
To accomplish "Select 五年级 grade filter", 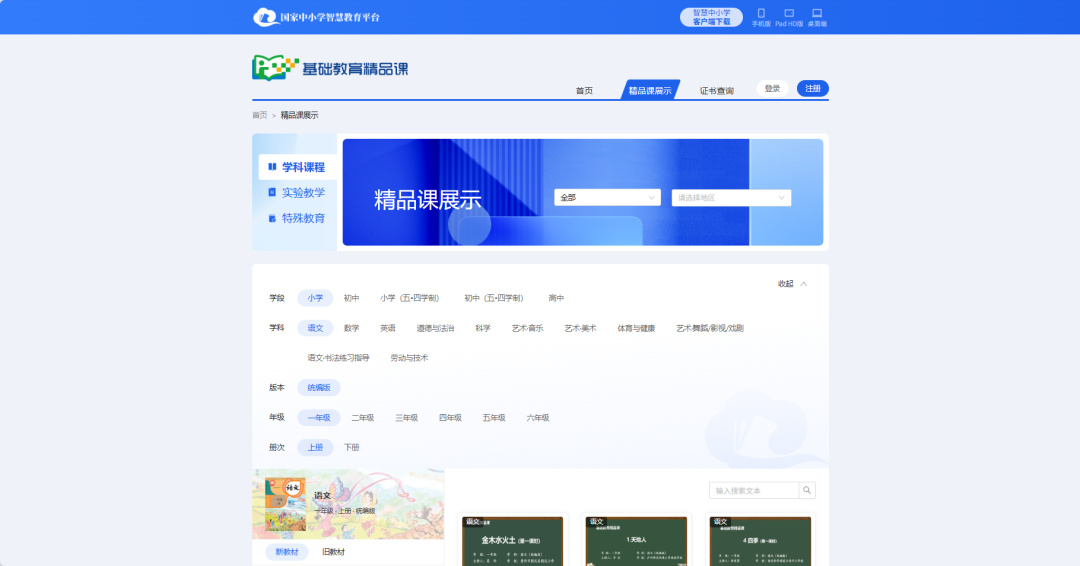I will [494, 418].
